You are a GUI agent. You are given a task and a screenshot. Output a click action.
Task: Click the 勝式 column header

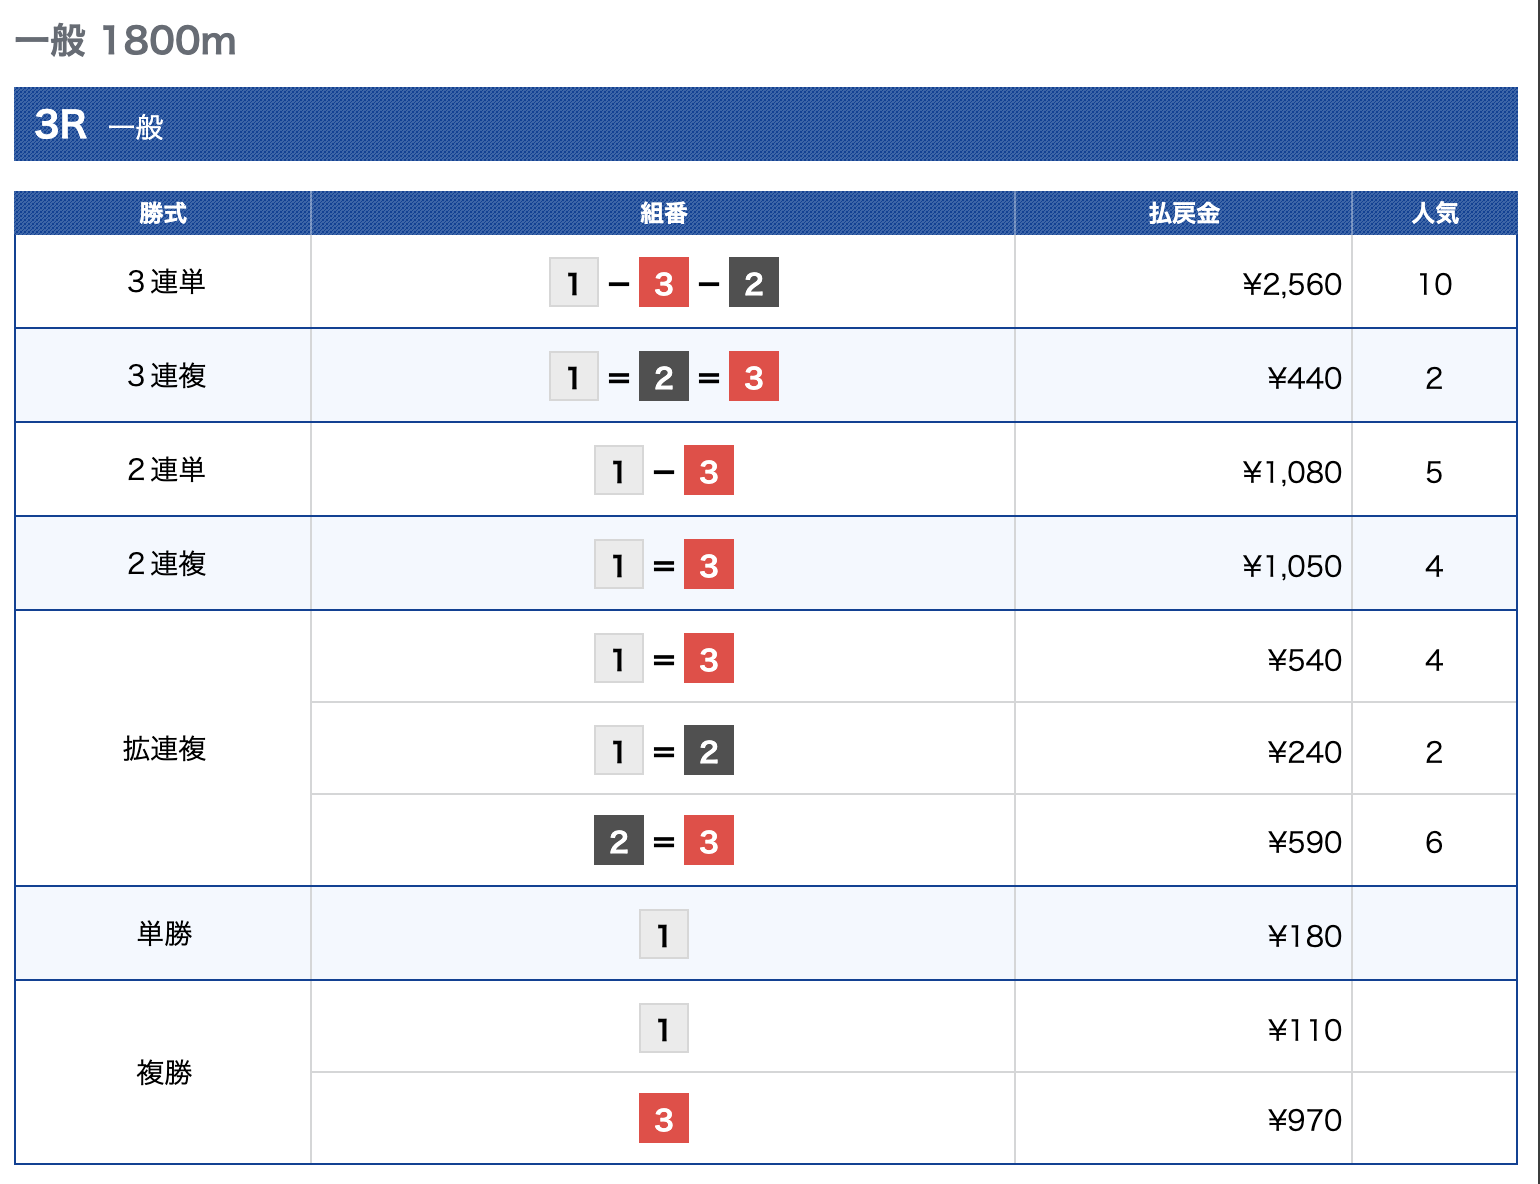tap(163, 213)
